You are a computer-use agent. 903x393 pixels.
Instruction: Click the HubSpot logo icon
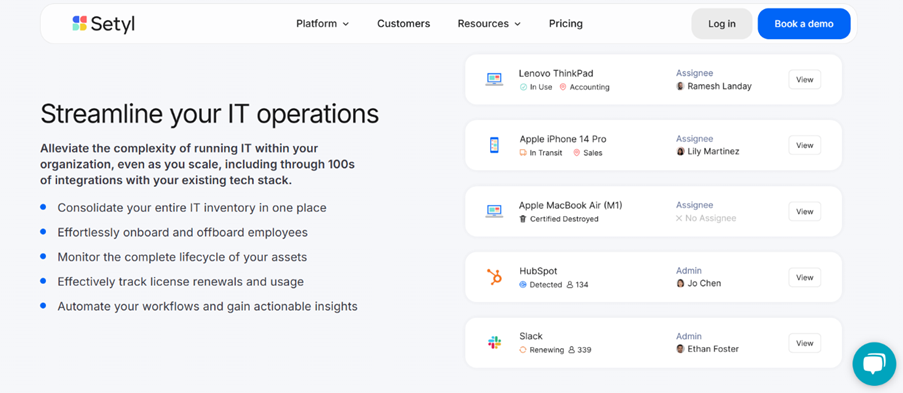(494, 277)
